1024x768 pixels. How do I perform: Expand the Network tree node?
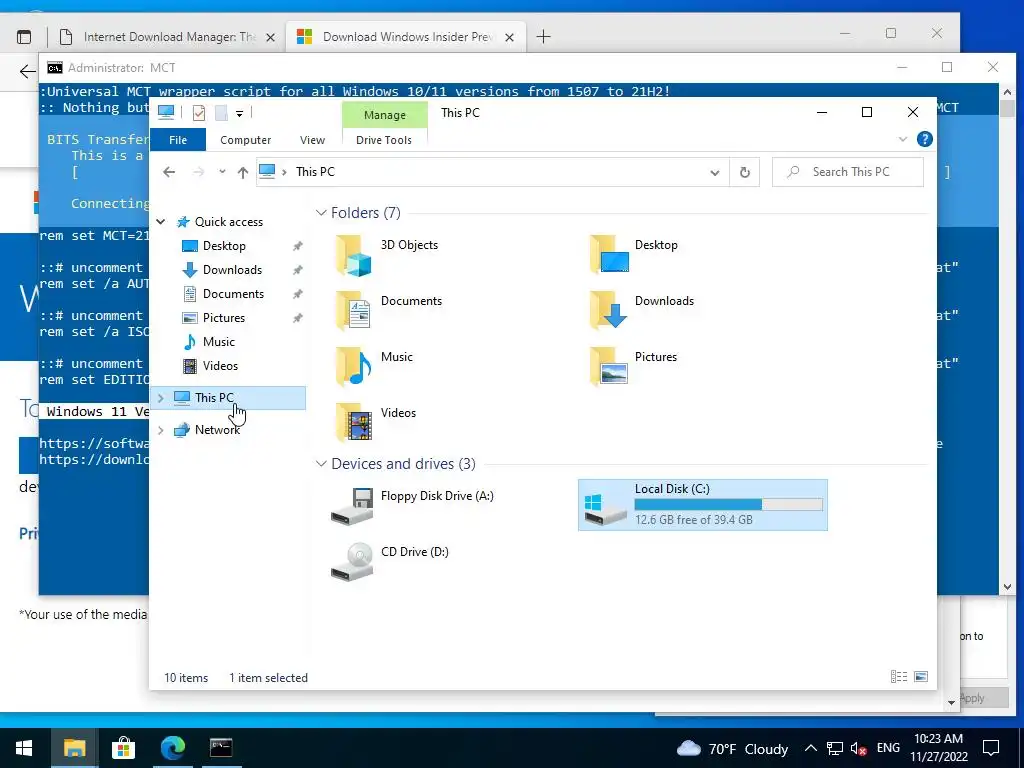click(x=161, y=430)
